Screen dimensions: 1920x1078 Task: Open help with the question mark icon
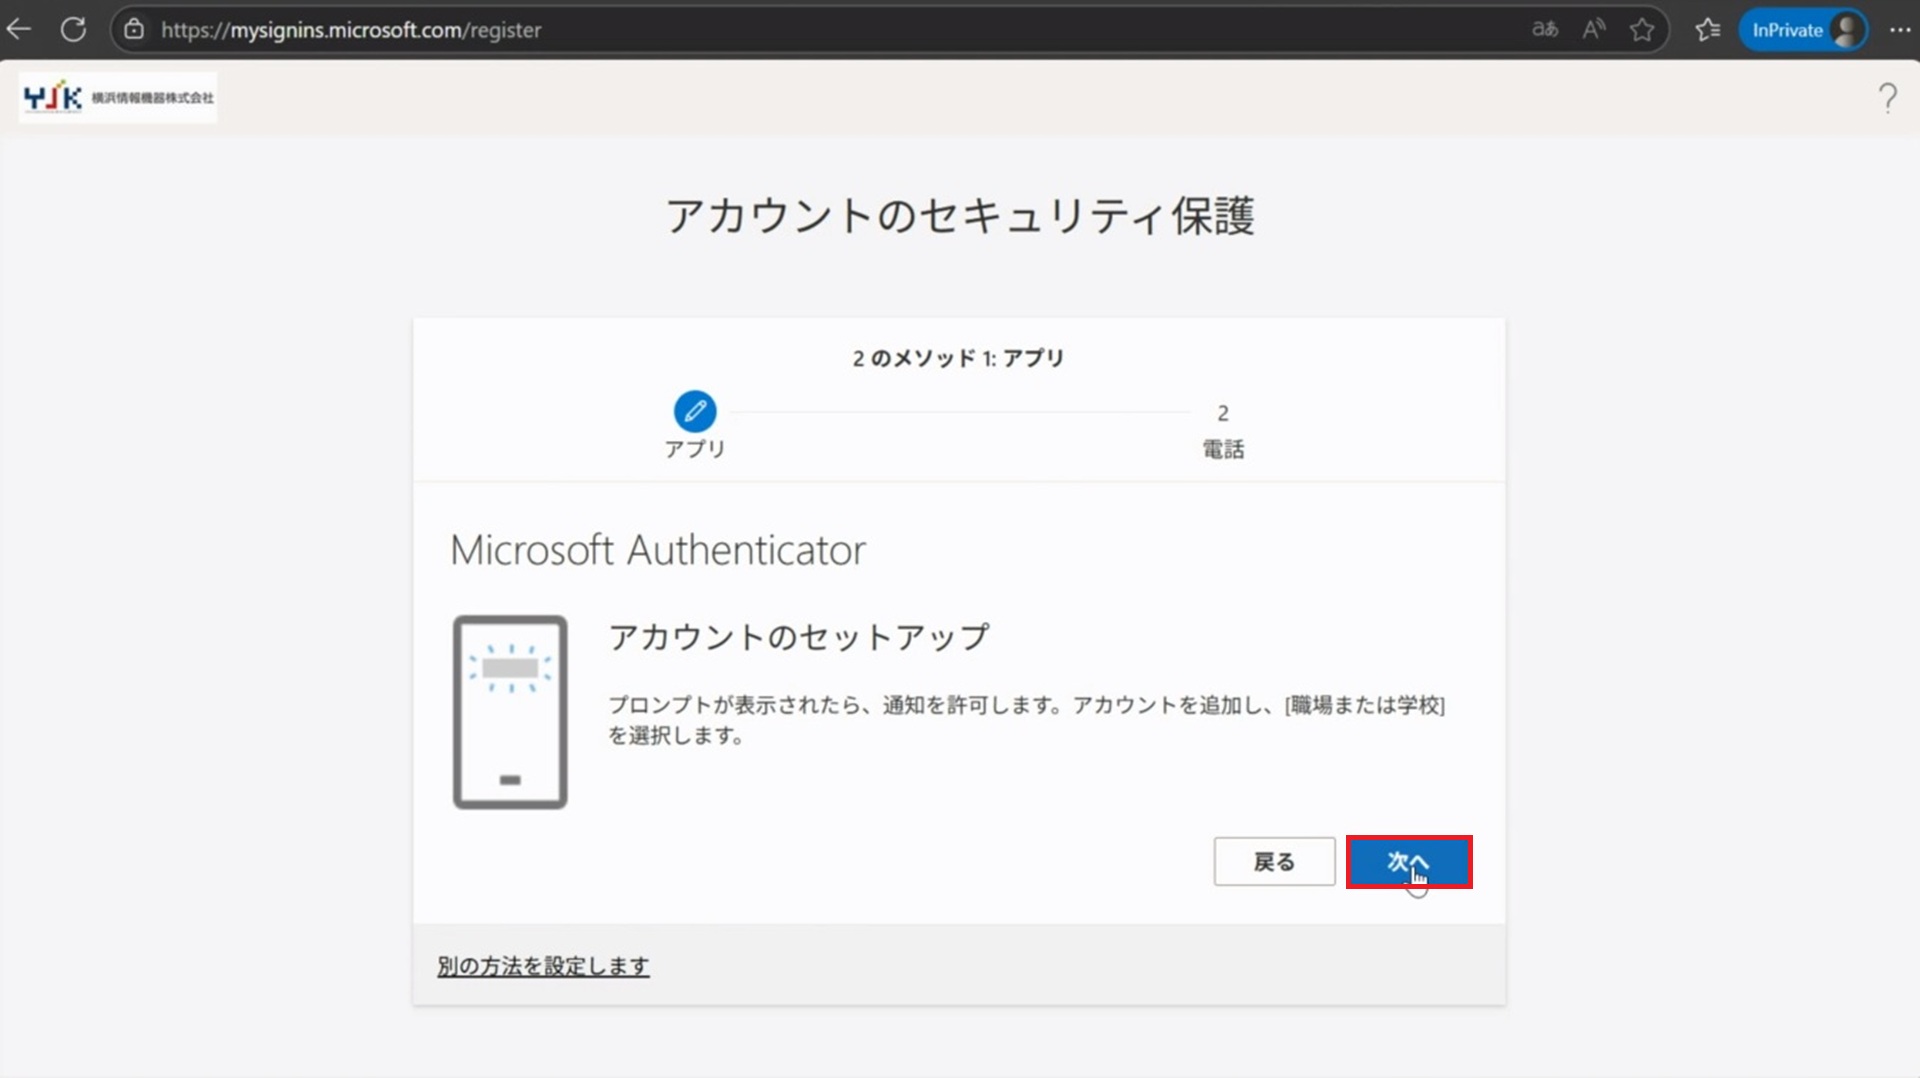(x=1887, y=97)
